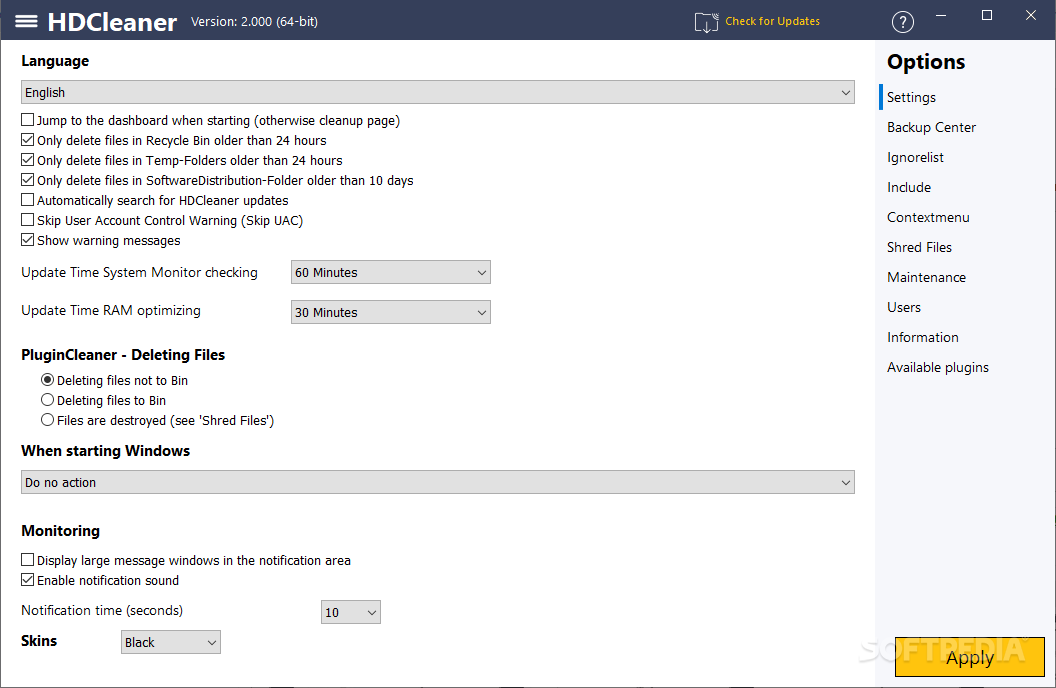The height and width of the screenshot is (688, 1056).
Task: Open Available plugins page
Action: [x=937, y=368]
